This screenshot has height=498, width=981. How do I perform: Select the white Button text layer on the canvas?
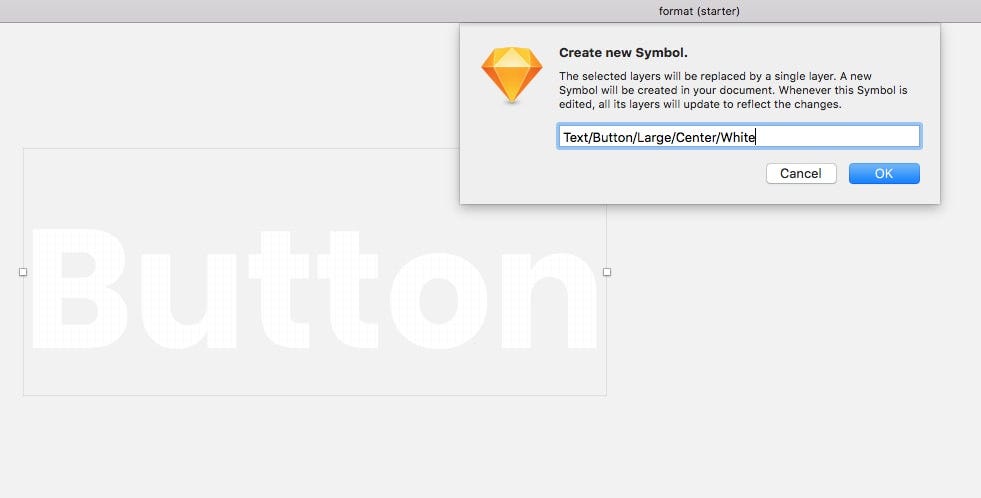click(315, 289)
